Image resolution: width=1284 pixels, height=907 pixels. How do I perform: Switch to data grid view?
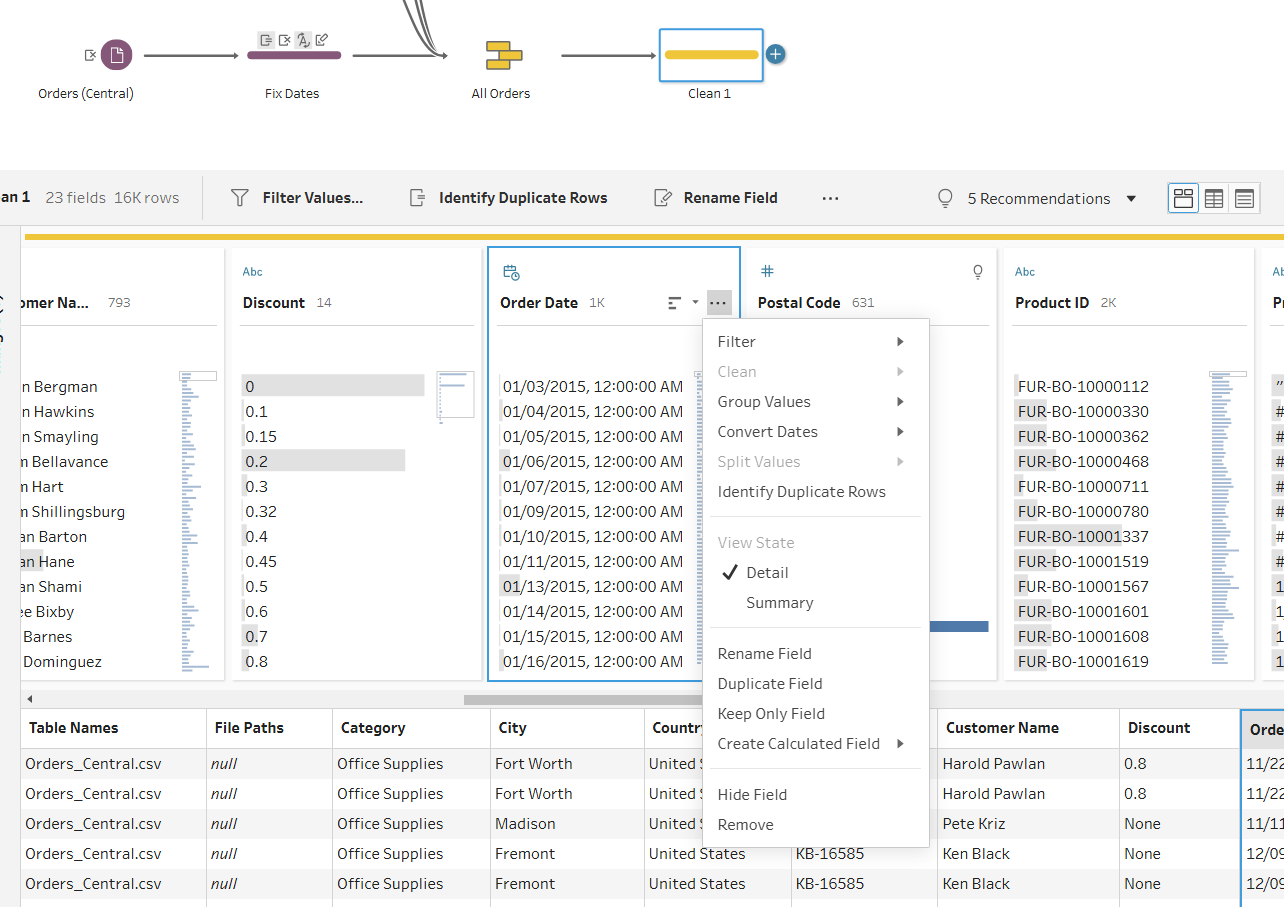1214,198
